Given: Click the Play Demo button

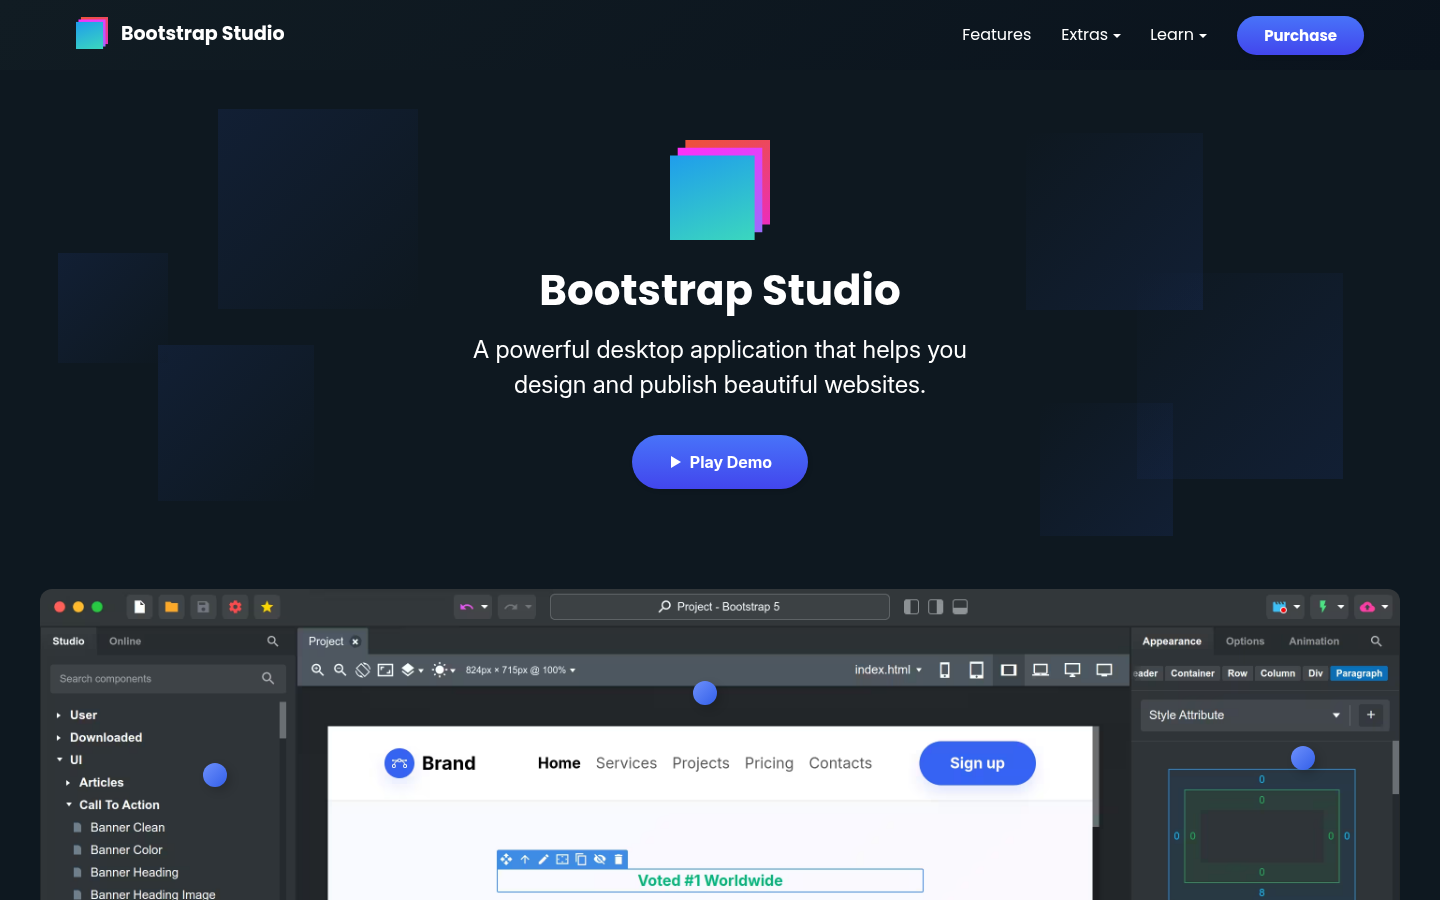Looking at the screenshot, I should (x=720, y=462).
